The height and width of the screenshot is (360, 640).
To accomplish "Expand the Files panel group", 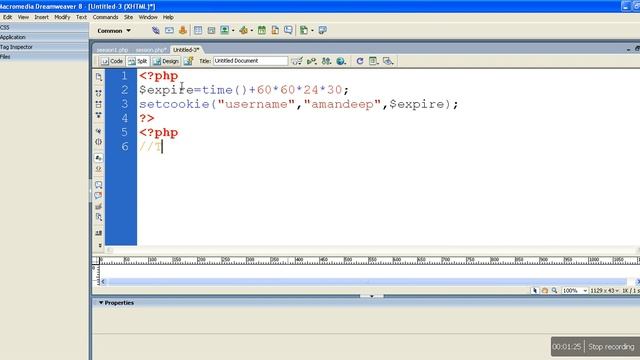I will 44,57.
